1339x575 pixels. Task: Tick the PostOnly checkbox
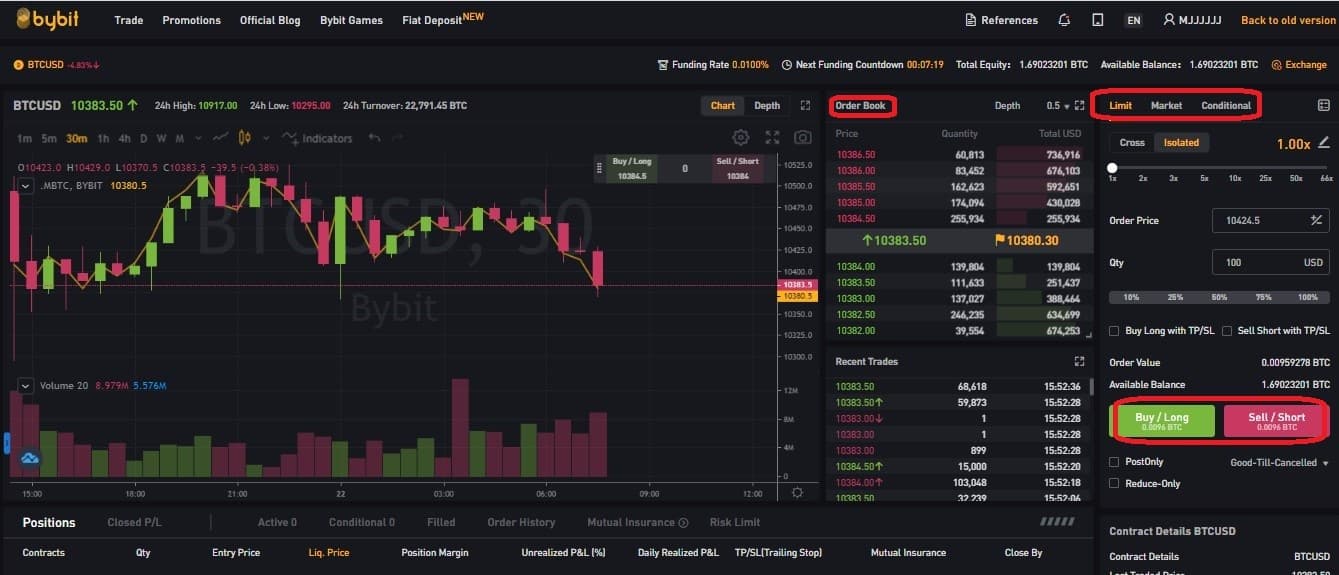(x=1115, y=462)
